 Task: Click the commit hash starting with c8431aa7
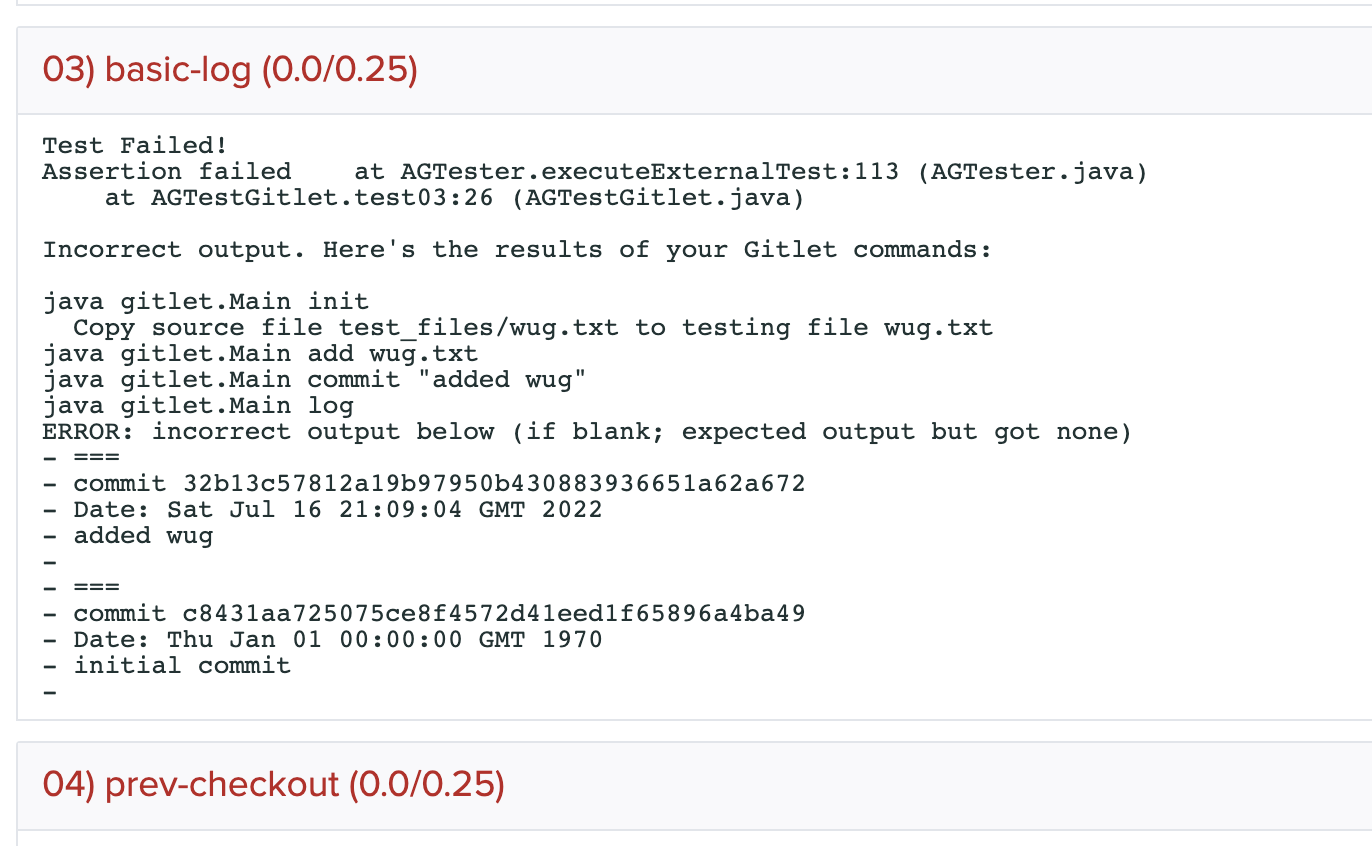point(494,613)
